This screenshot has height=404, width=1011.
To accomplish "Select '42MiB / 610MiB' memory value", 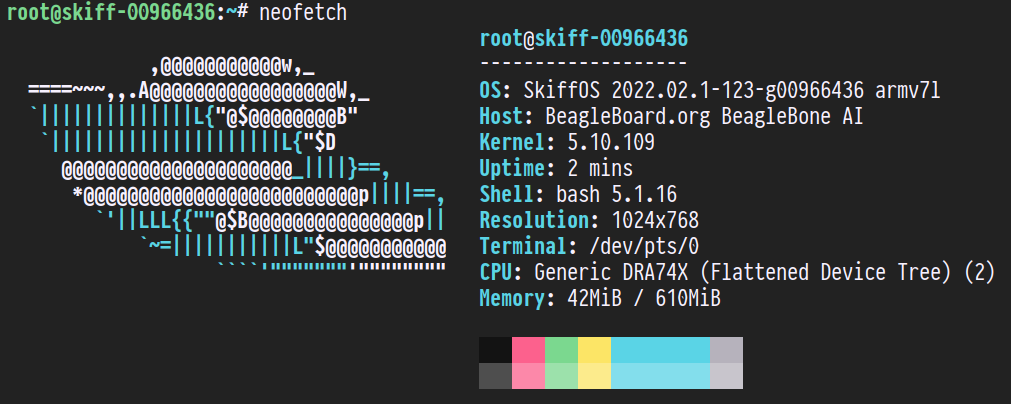I will coord(644,298).
